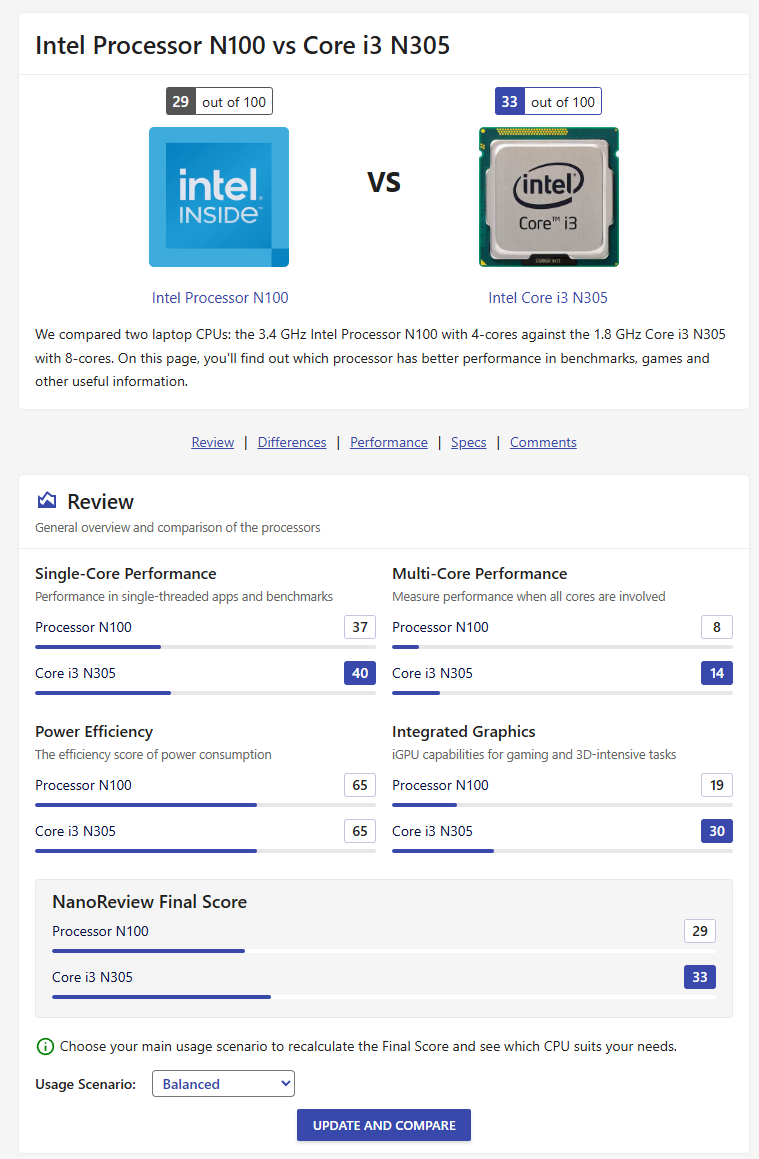The height and width of the screenshot is (1159, 759).
Task: Open the Intel Core i3 N305 link
Action: 548,297
